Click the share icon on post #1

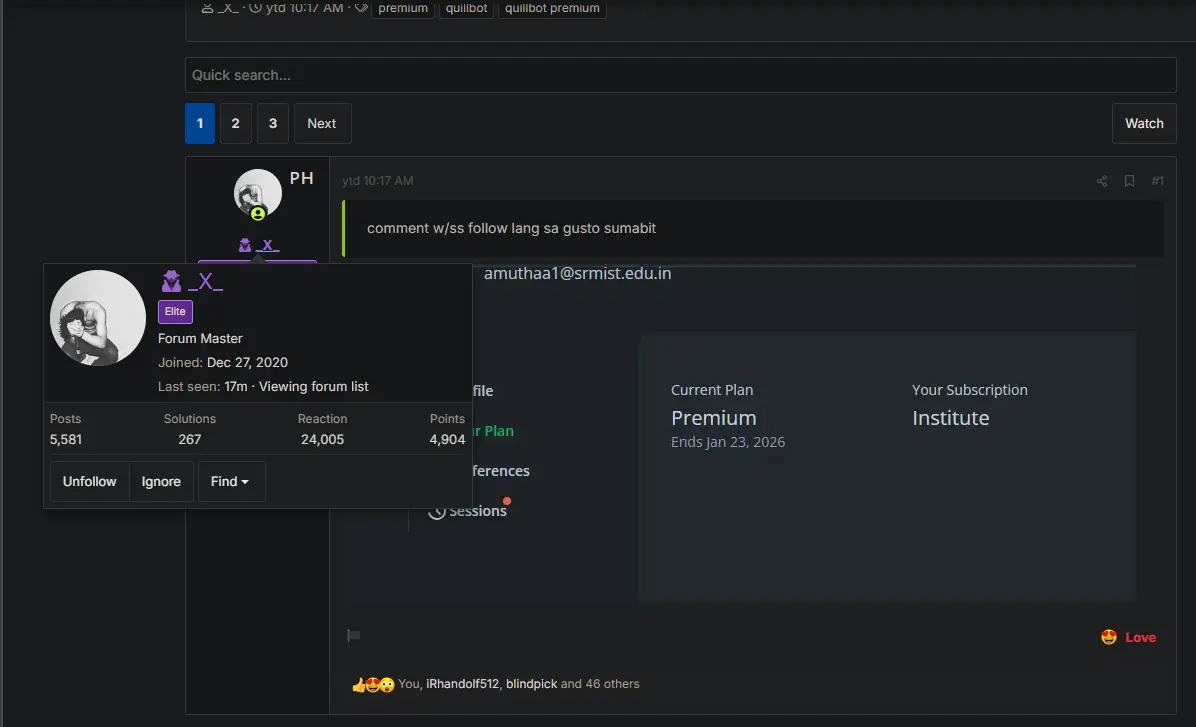pos(1101,181)
